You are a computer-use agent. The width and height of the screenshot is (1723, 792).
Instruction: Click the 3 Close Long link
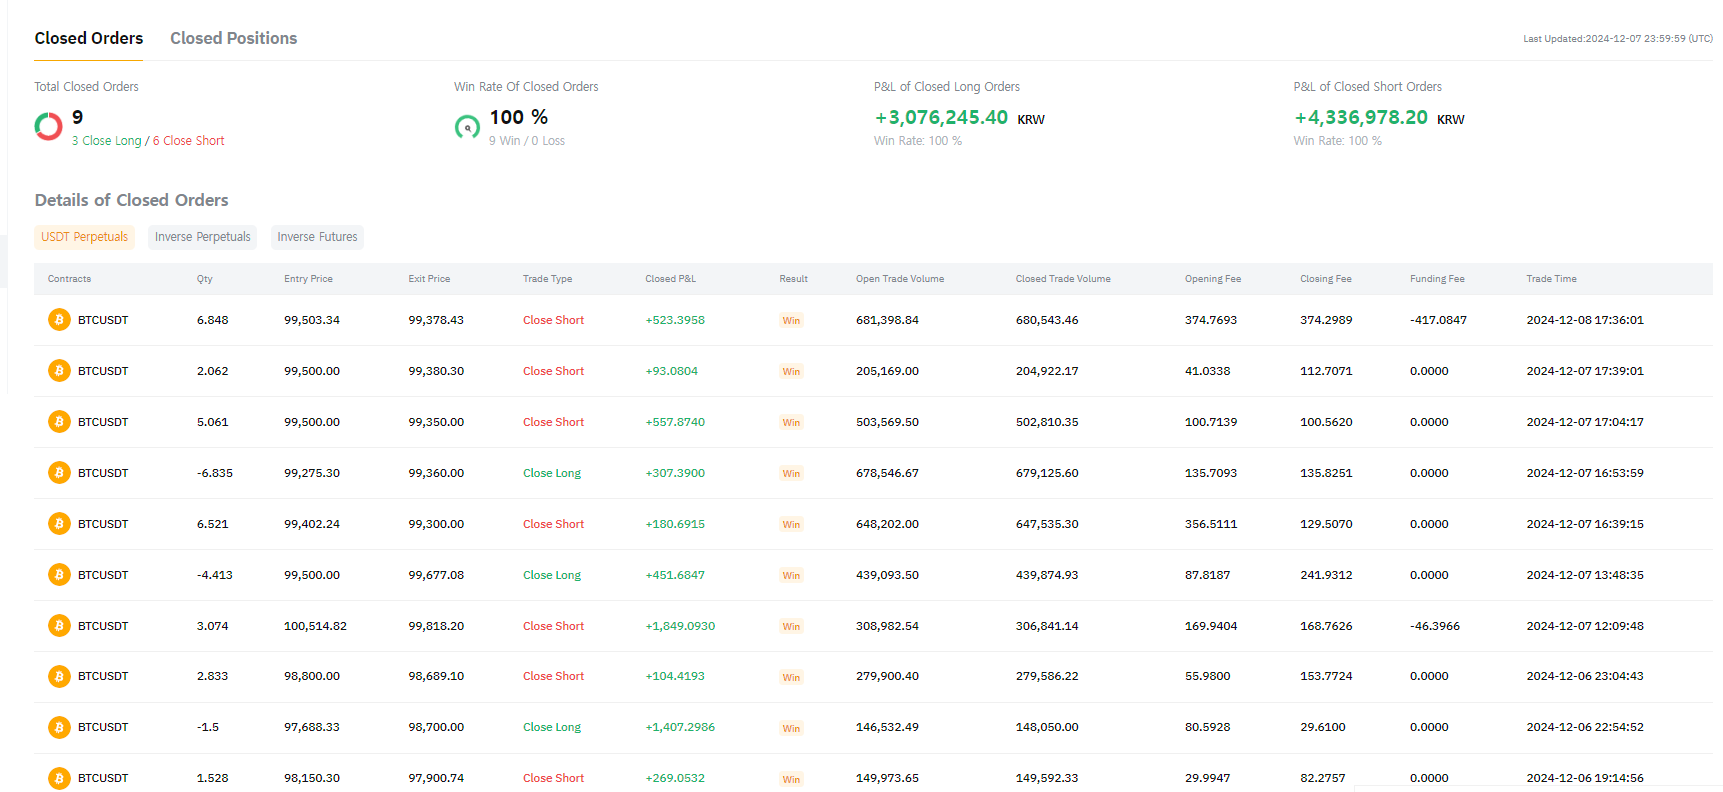107,141
